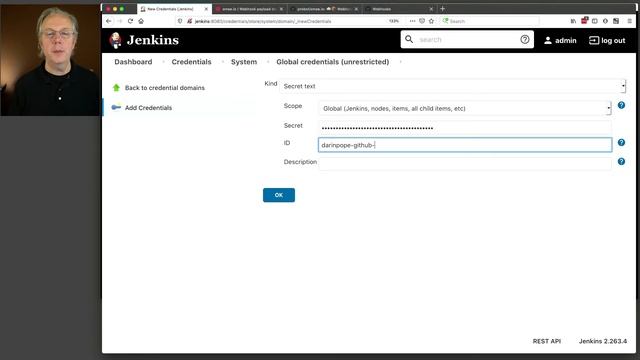Click the browser address bar URL
Viewport: 640px width, 360px height.
pos(263,21)
